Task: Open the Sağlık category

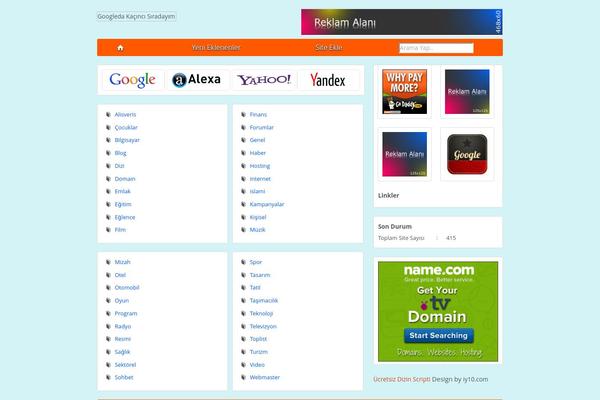Action: tap(122, 352)
